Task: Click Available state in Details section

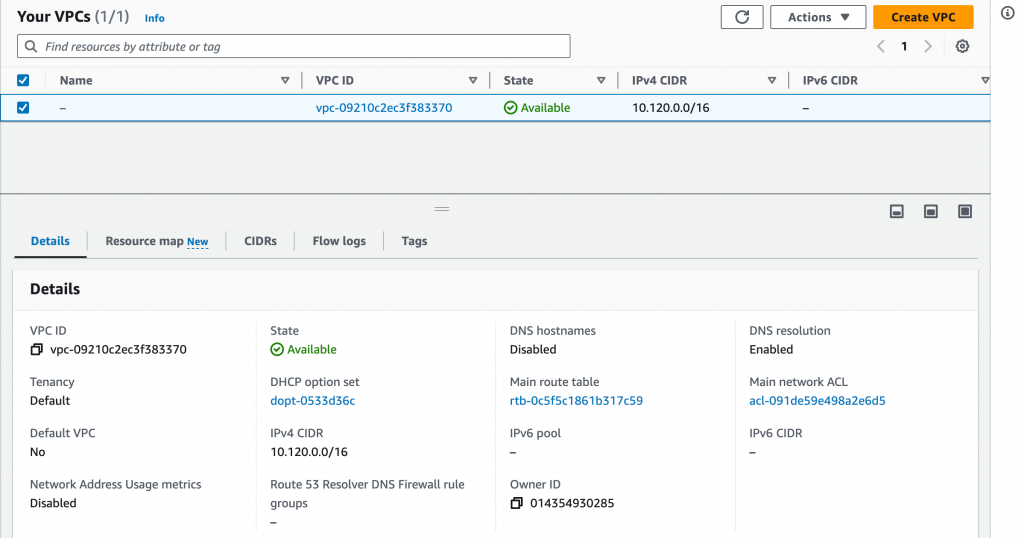Action: 304,349
